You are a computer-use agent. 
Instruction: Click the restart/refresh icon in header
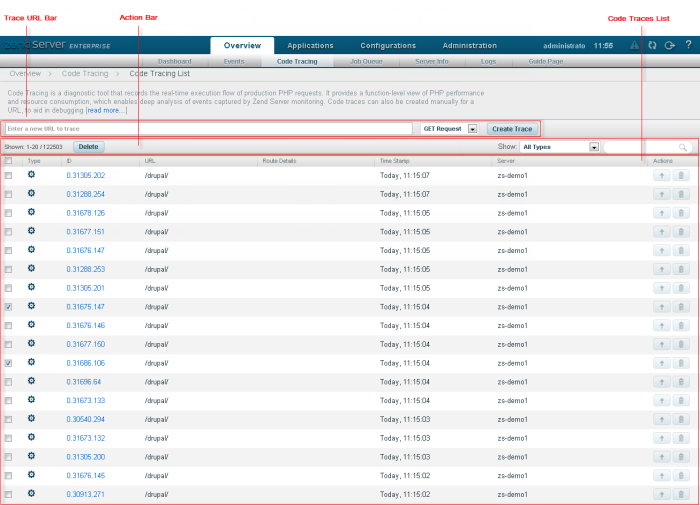pyautogui.click(x=652, y=45)
